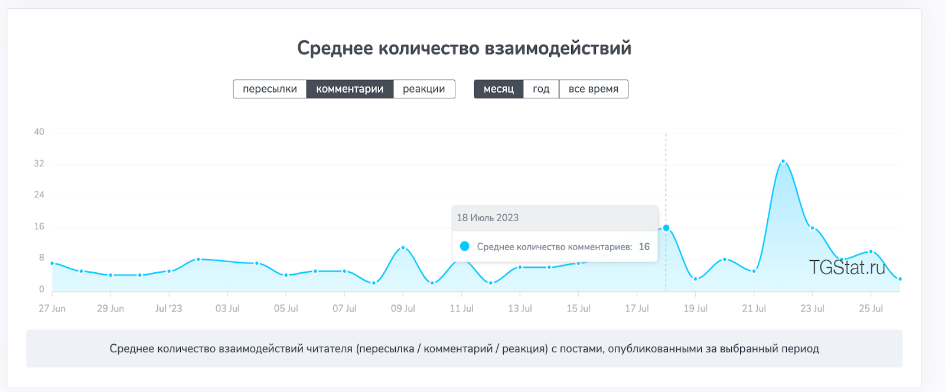
Task: Click the last data point at 26 Jul
Action: 899,279
